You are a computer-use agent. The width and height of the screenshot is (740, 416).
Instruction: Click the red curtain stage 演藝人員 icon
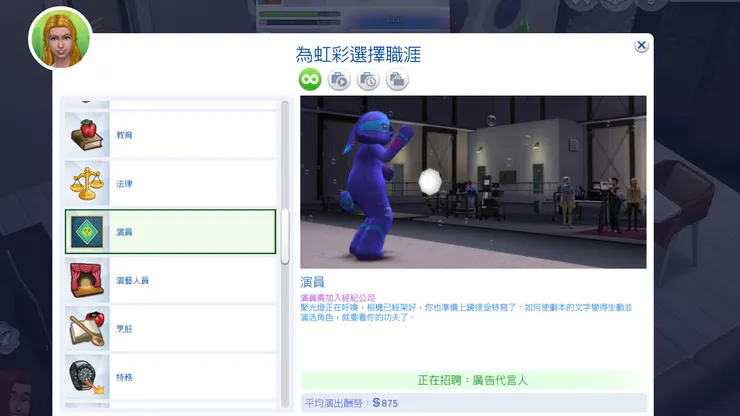[87, 280]
